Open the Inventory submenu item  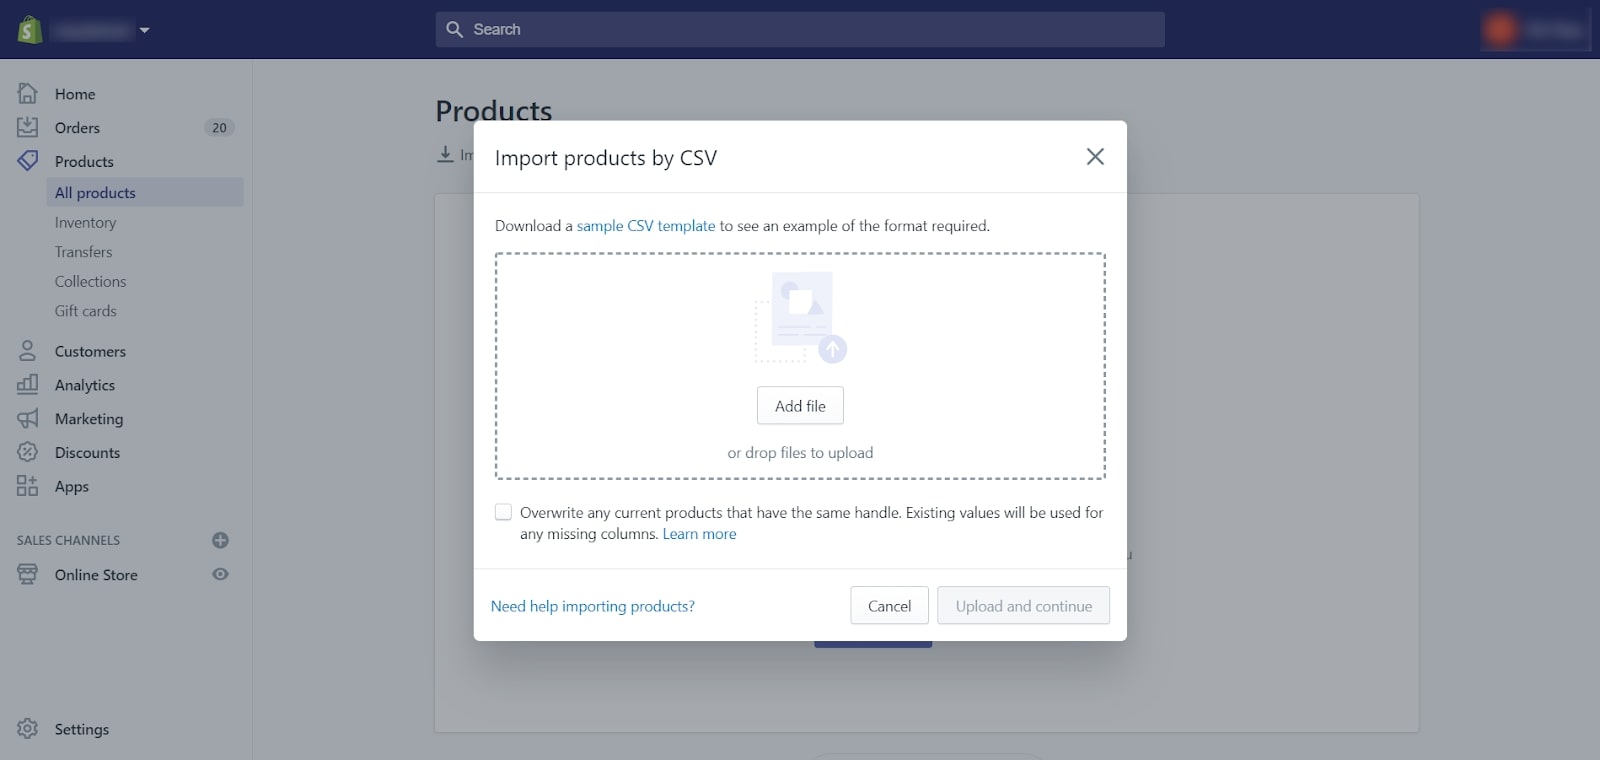point(86,223)
